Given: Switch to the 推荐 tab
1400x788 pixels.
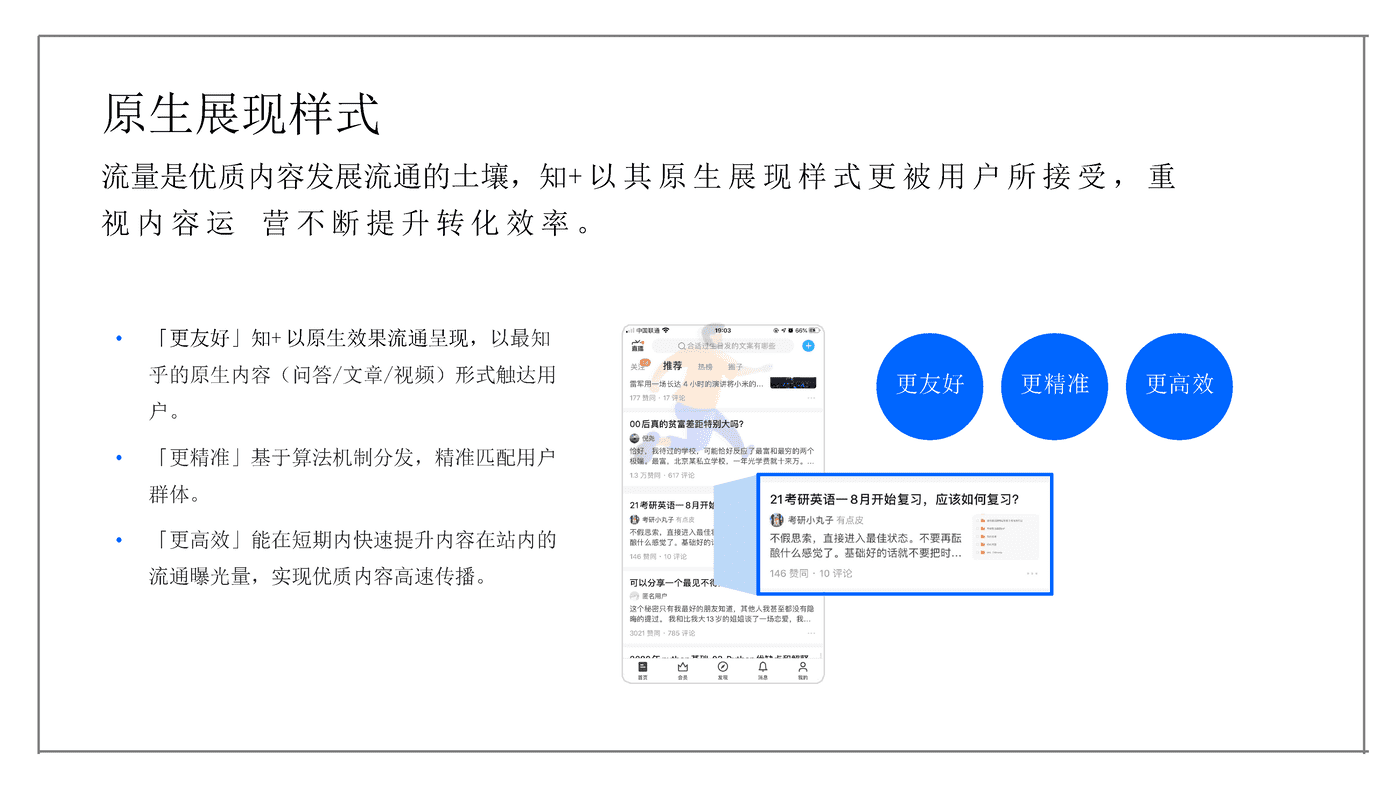Looking at the screenshot, I should coord(672,366).
